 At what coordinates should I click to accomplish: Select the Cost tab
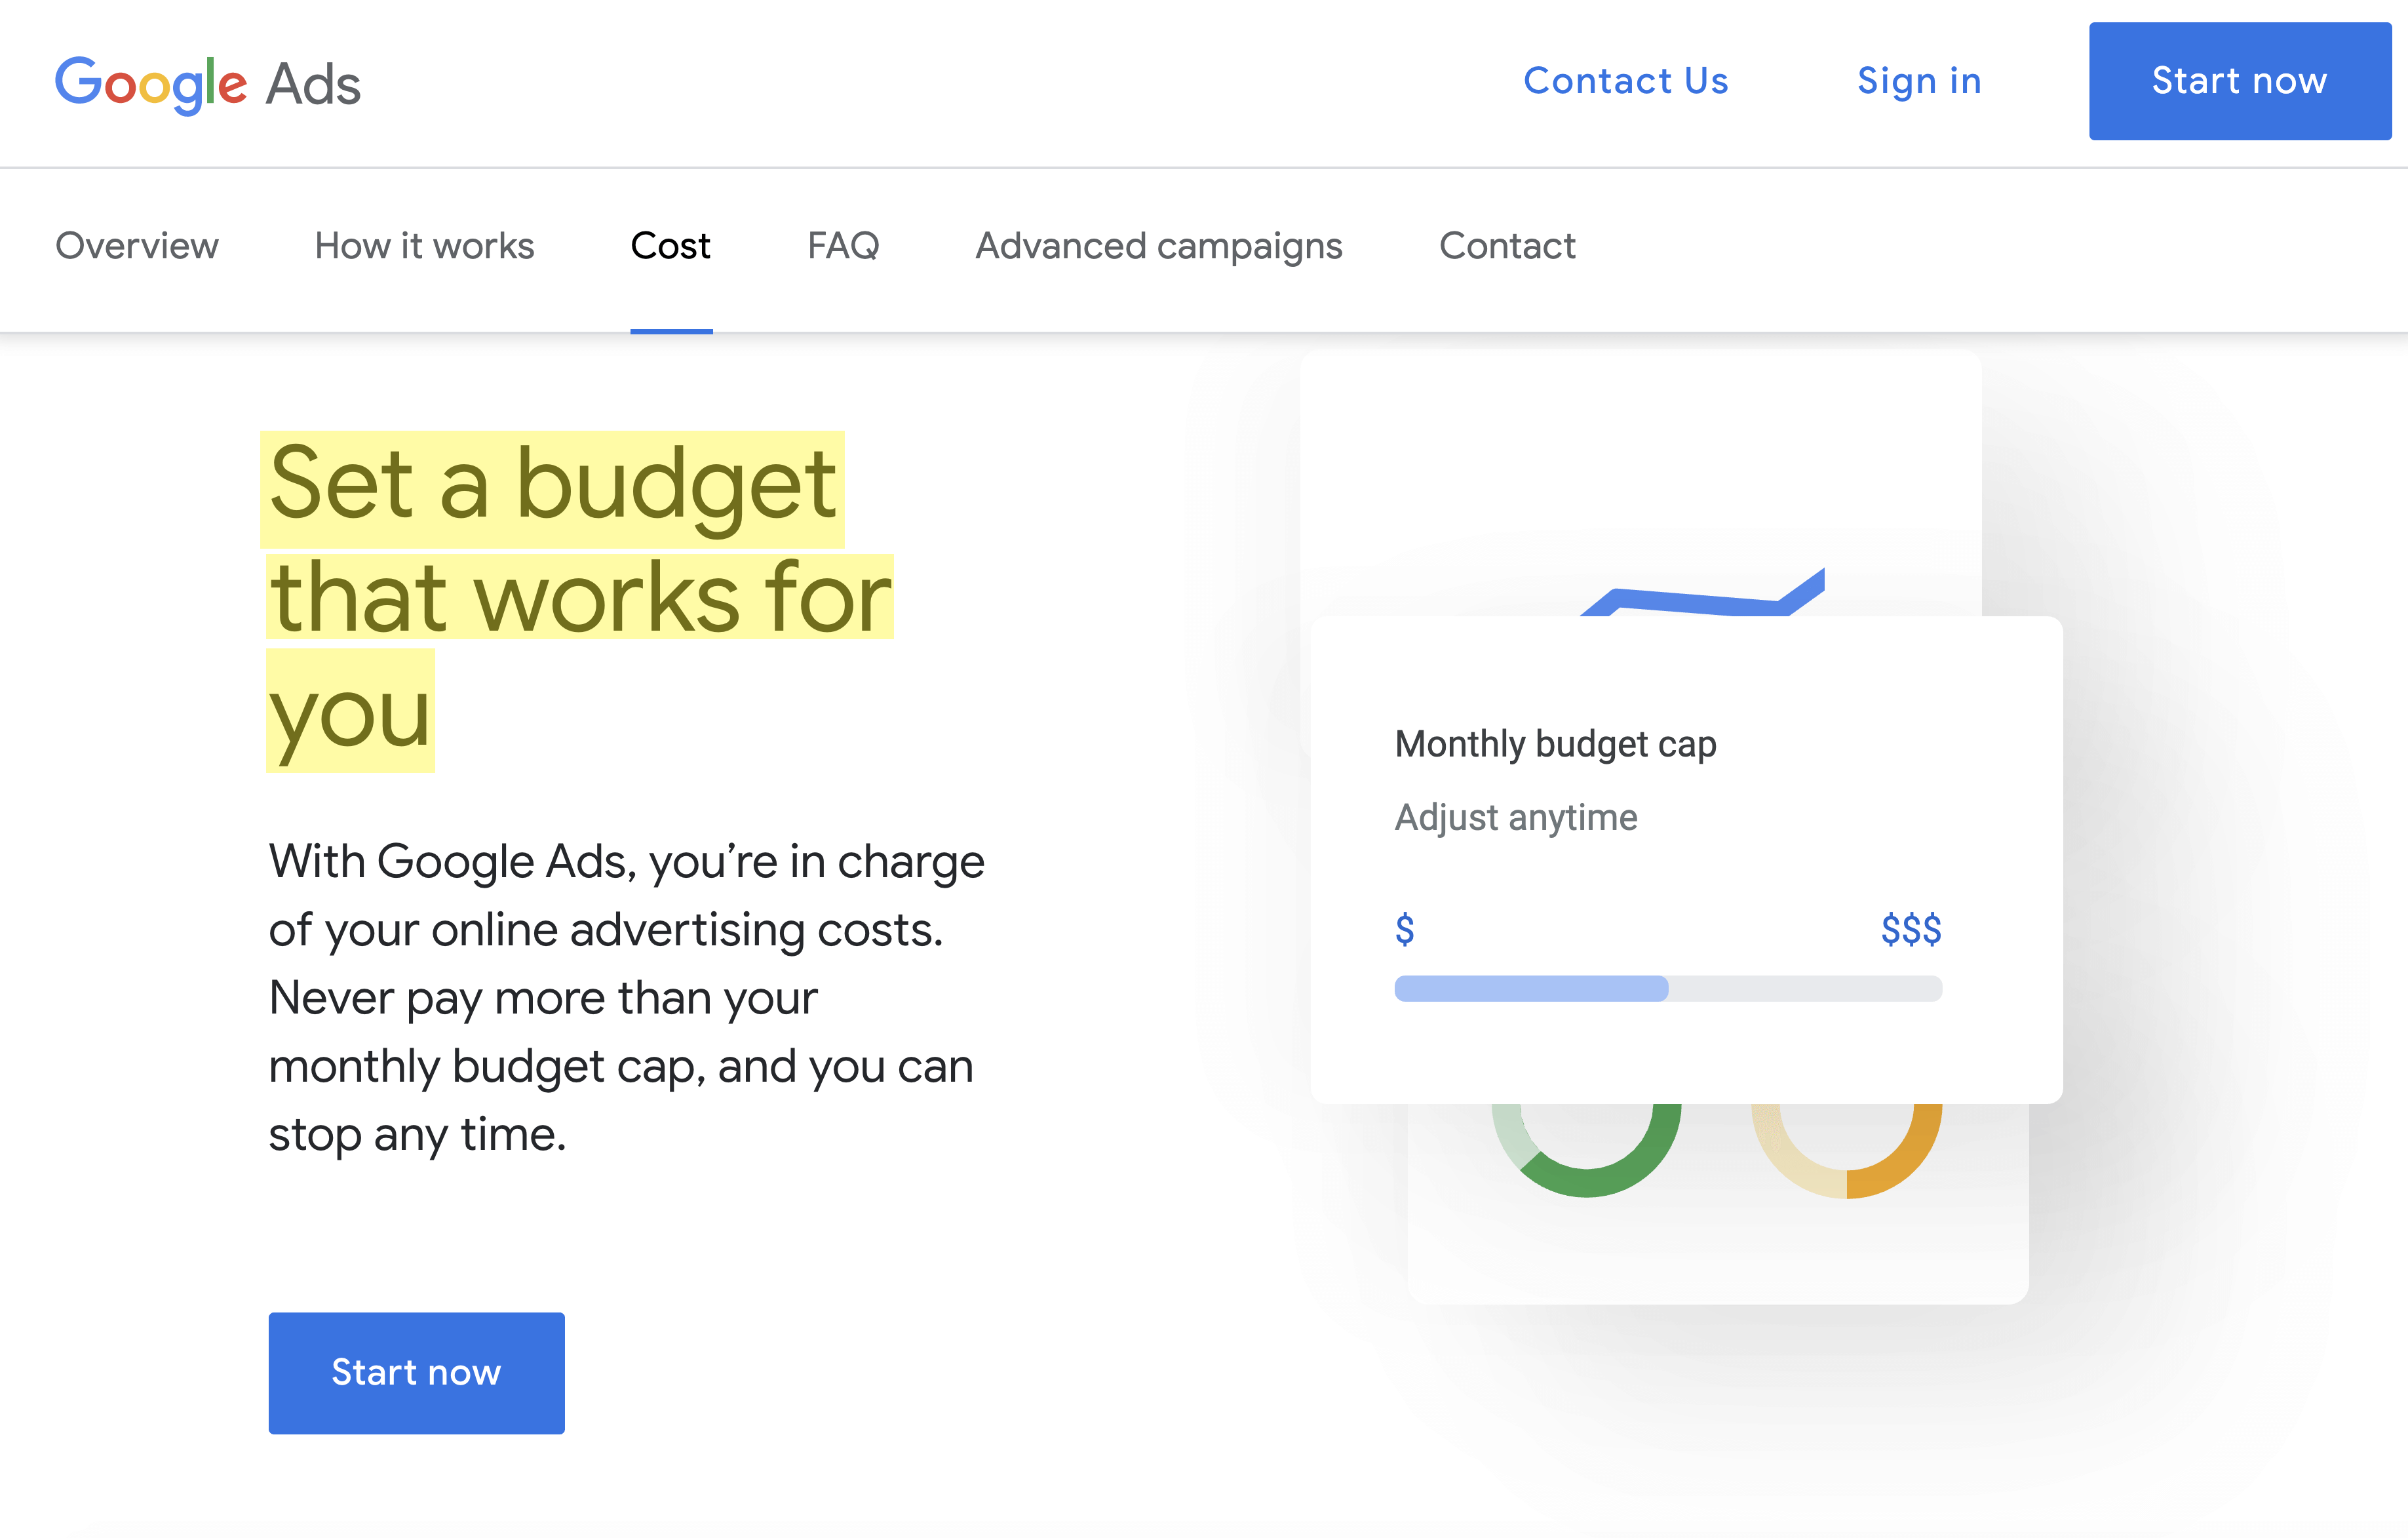tap(670, 246)
